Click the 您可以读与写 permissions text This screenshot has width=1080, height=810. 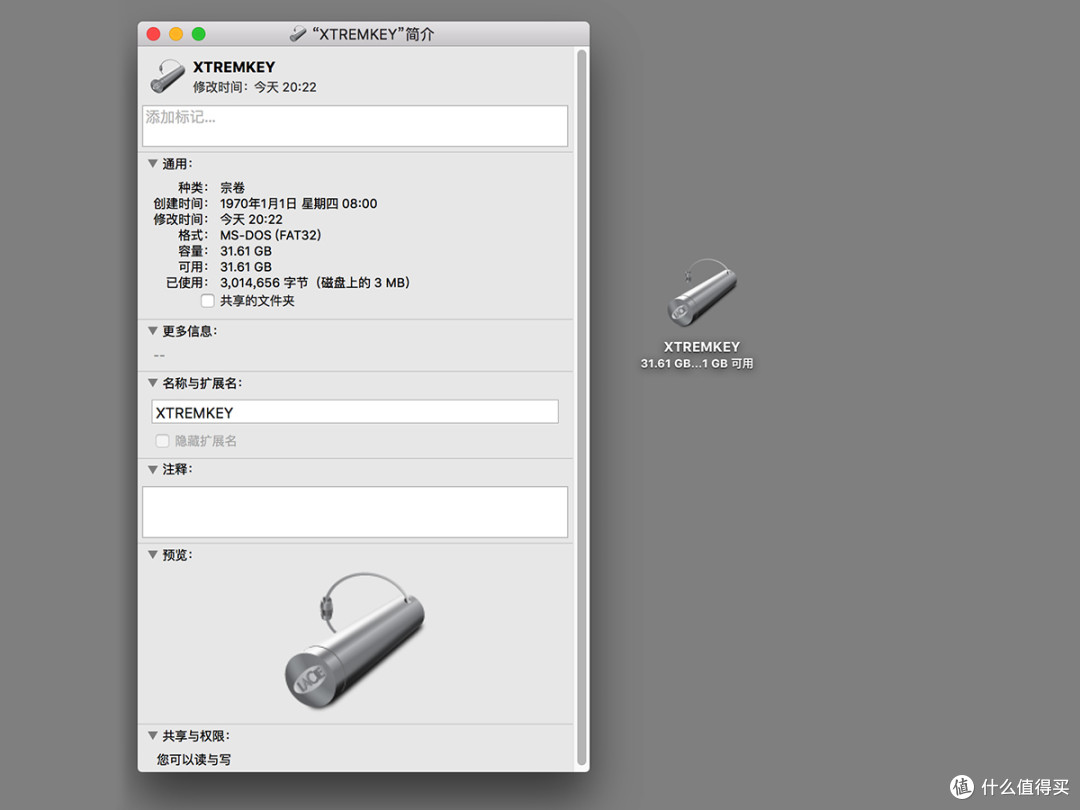[x=194, y=760]
